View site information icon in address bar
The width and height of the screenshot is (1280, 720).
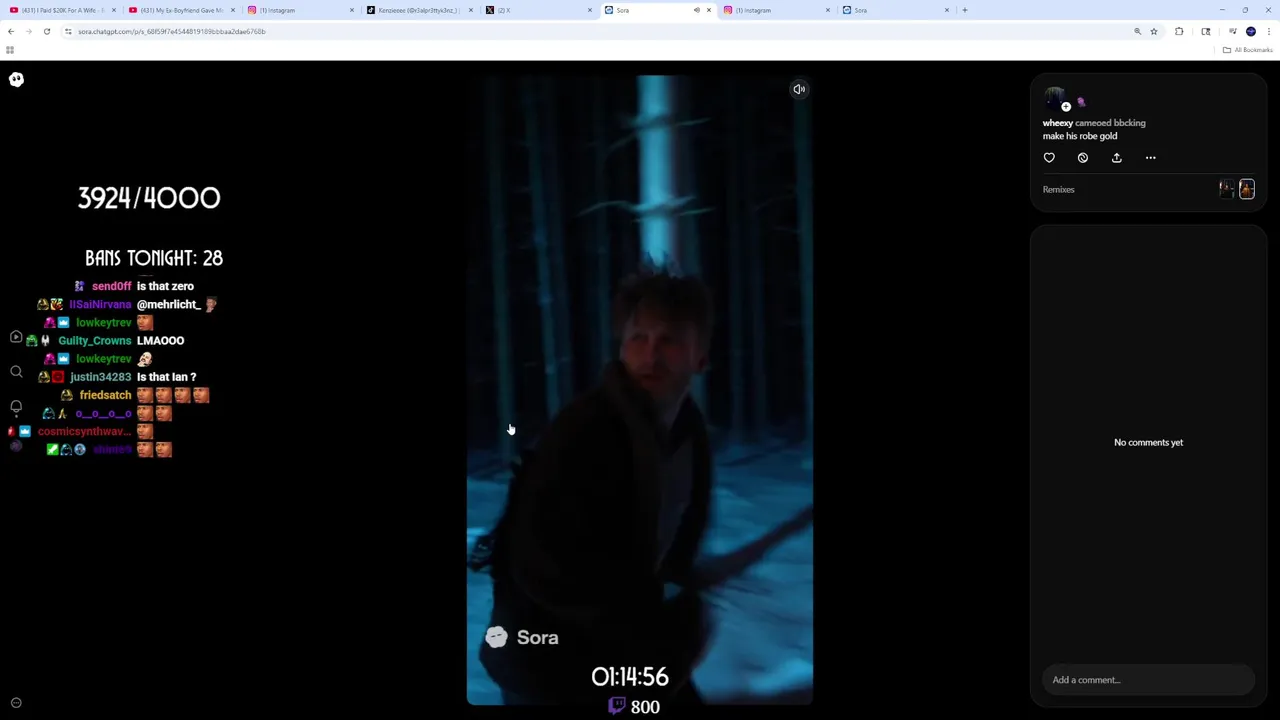(68, 31)
